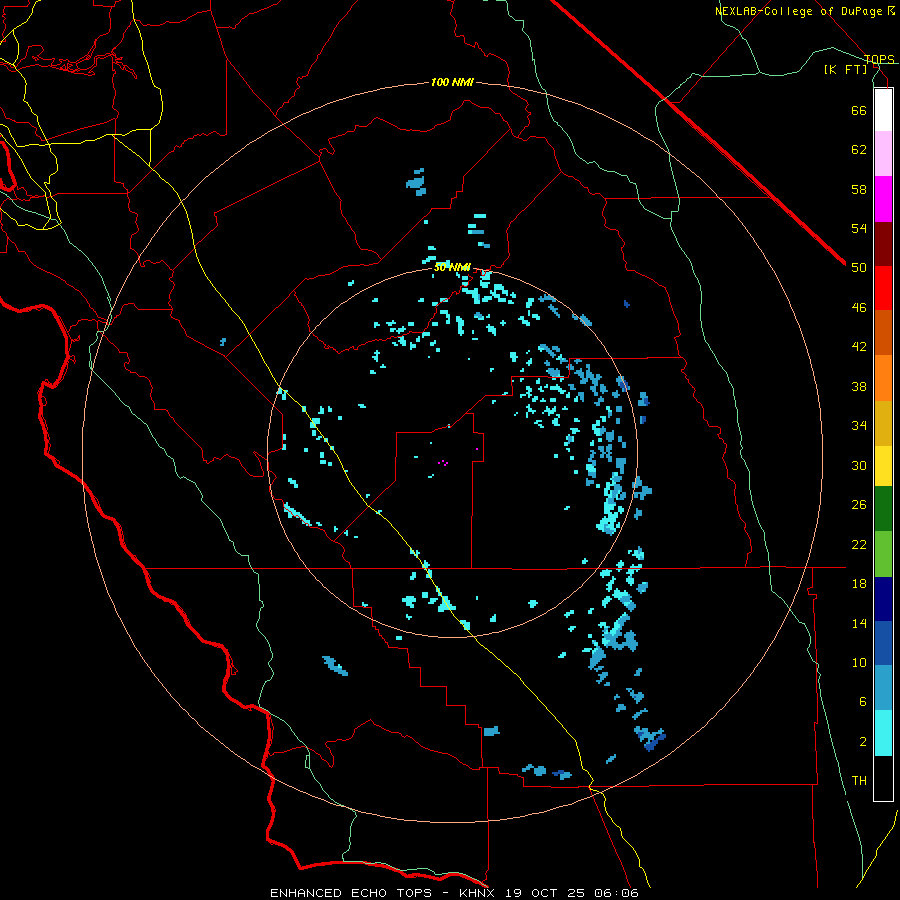Click the 46 legend value

point(859,308)
